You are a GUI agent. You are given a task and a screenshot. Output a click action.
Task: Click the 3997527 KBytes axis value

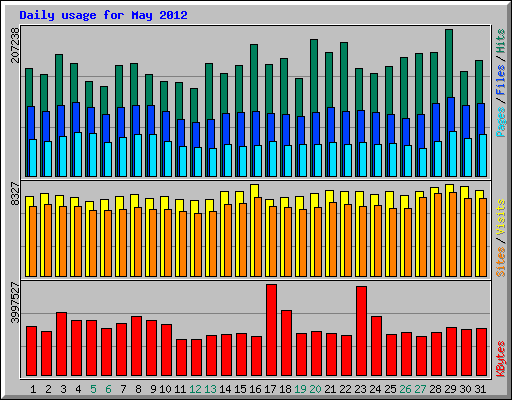[15, 303]
